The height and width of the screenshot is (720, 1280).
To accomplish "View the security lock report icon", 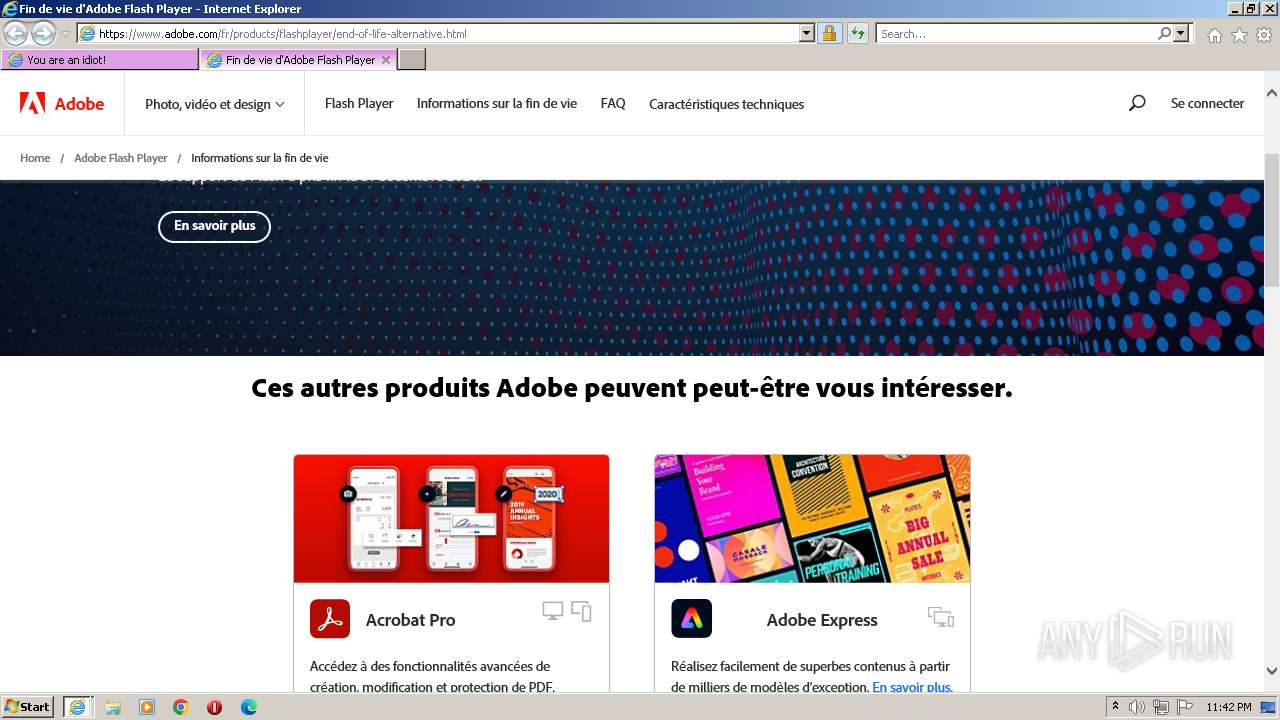I will [829, 33].
